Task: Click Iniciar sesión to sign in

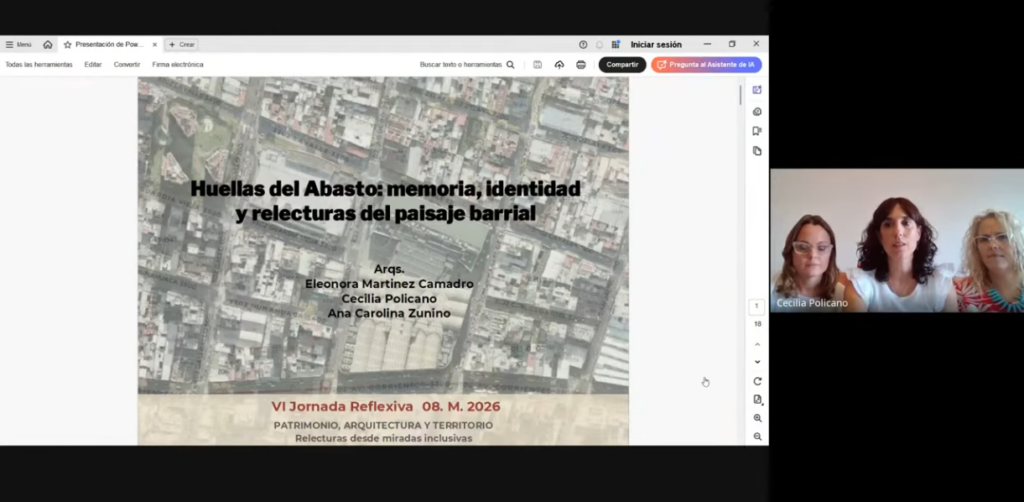Action: point(656,44)
